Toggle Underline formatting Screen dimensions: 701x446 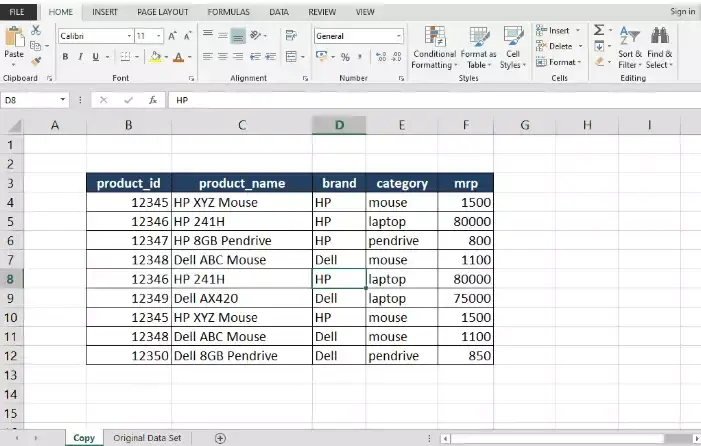(95, 57)
